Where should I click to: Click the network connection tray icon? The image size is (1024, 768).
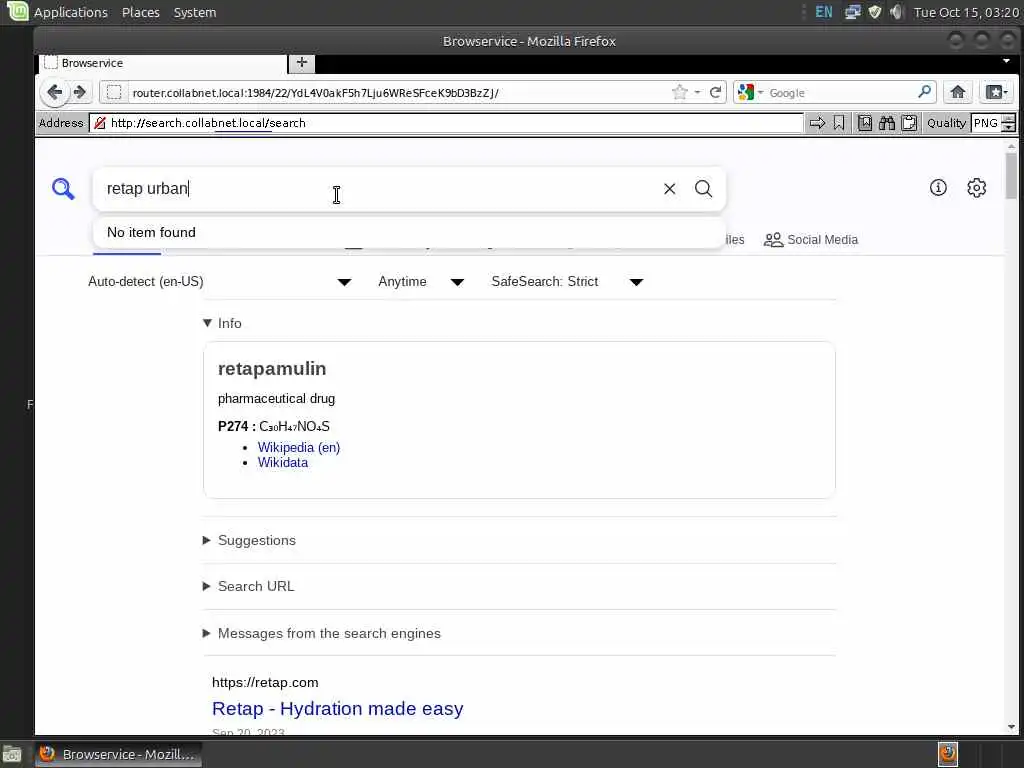(852, 12)
